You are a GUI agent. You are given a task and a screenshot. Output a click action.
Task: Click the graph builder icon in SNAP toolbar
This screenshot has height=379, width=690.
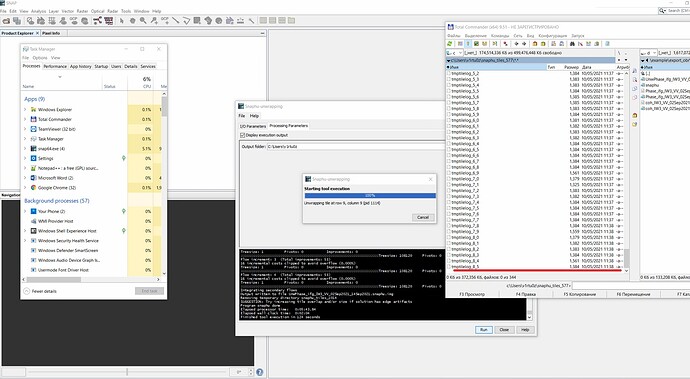coord(97,21)
